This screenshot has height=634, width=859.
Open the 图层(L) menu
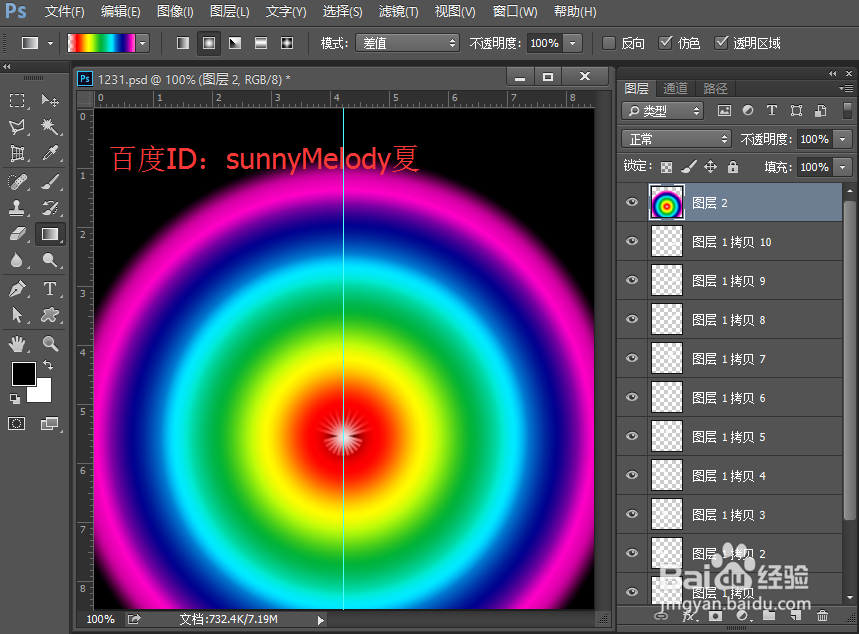tap(230, 12)
